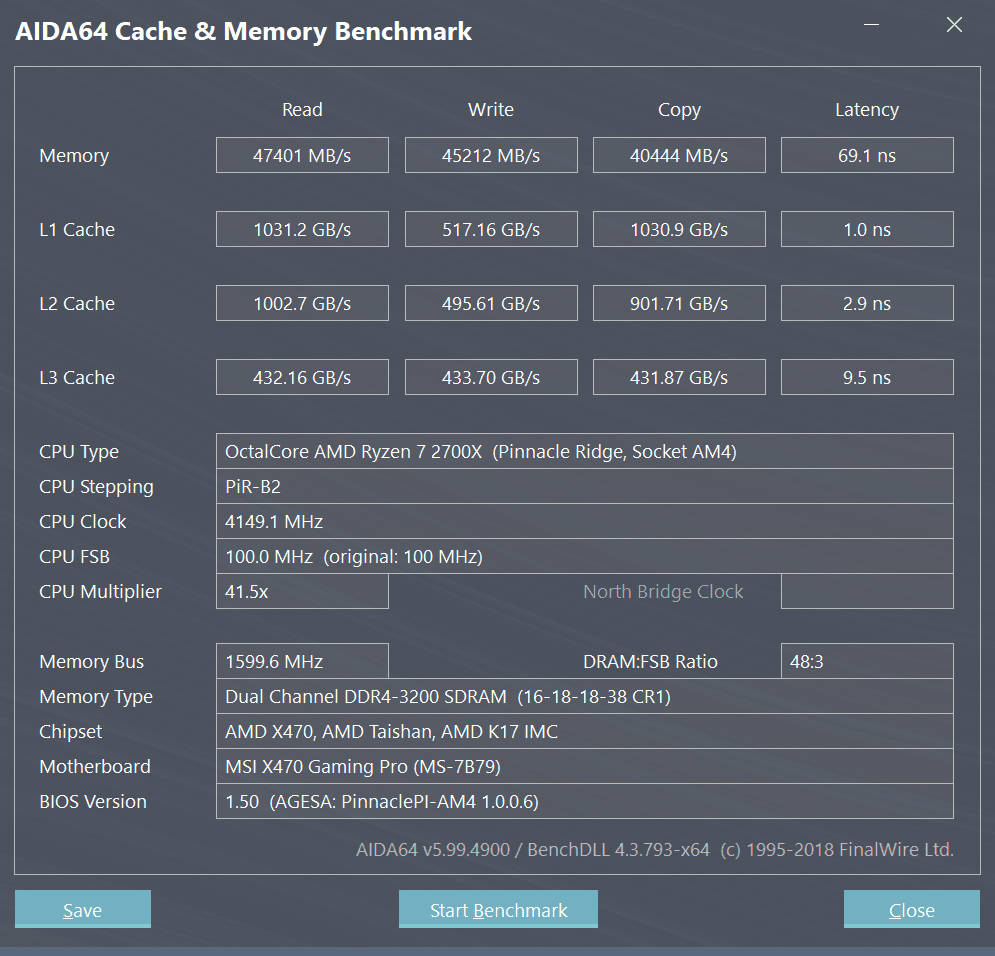Click the Memory Write speed value
The width and height of the screenshot is (995, 956).
(x=491, y=156)
